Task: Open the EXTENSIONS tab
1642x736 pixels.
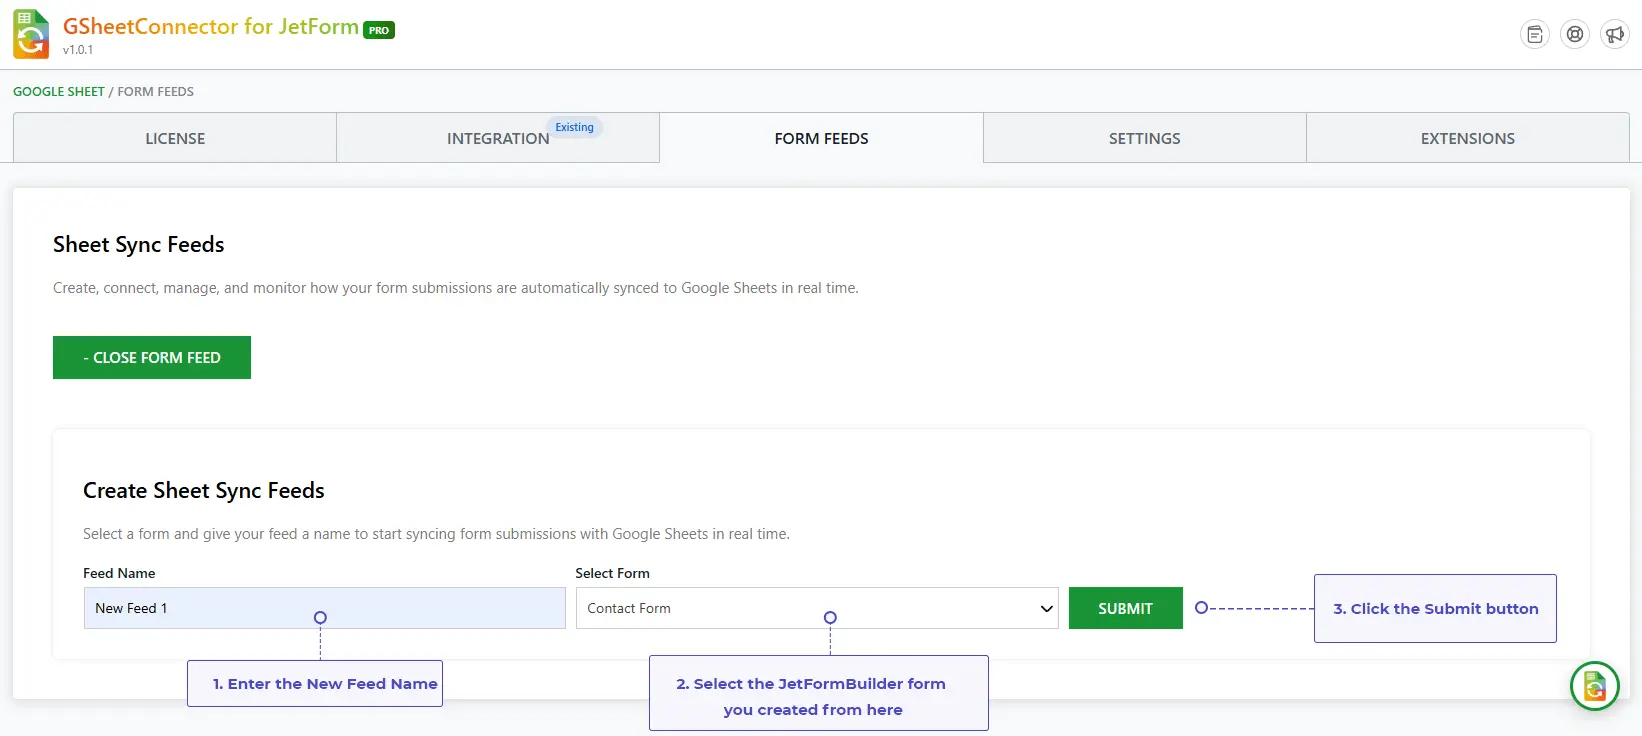Action: pyautogui.click(x=1467, y=138)
